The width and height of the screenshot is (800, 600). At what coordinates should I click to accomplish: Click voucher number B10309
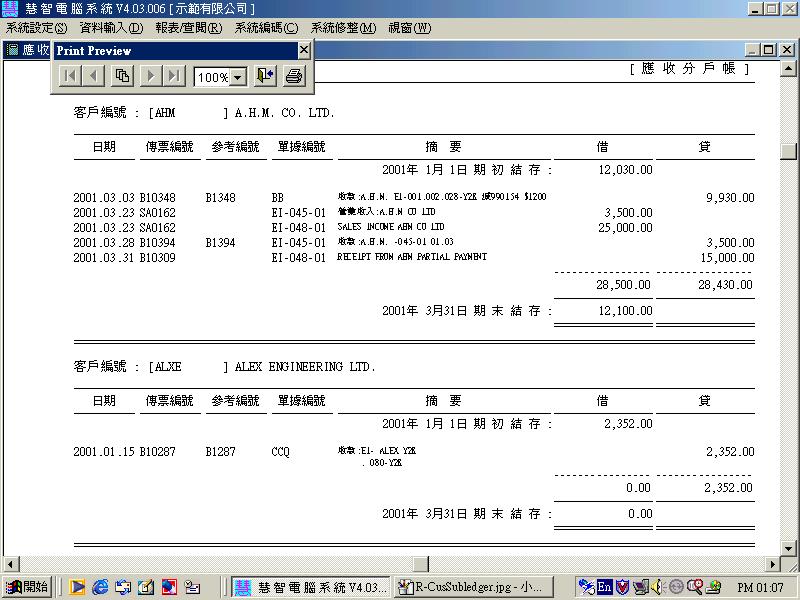coord(157,258)
